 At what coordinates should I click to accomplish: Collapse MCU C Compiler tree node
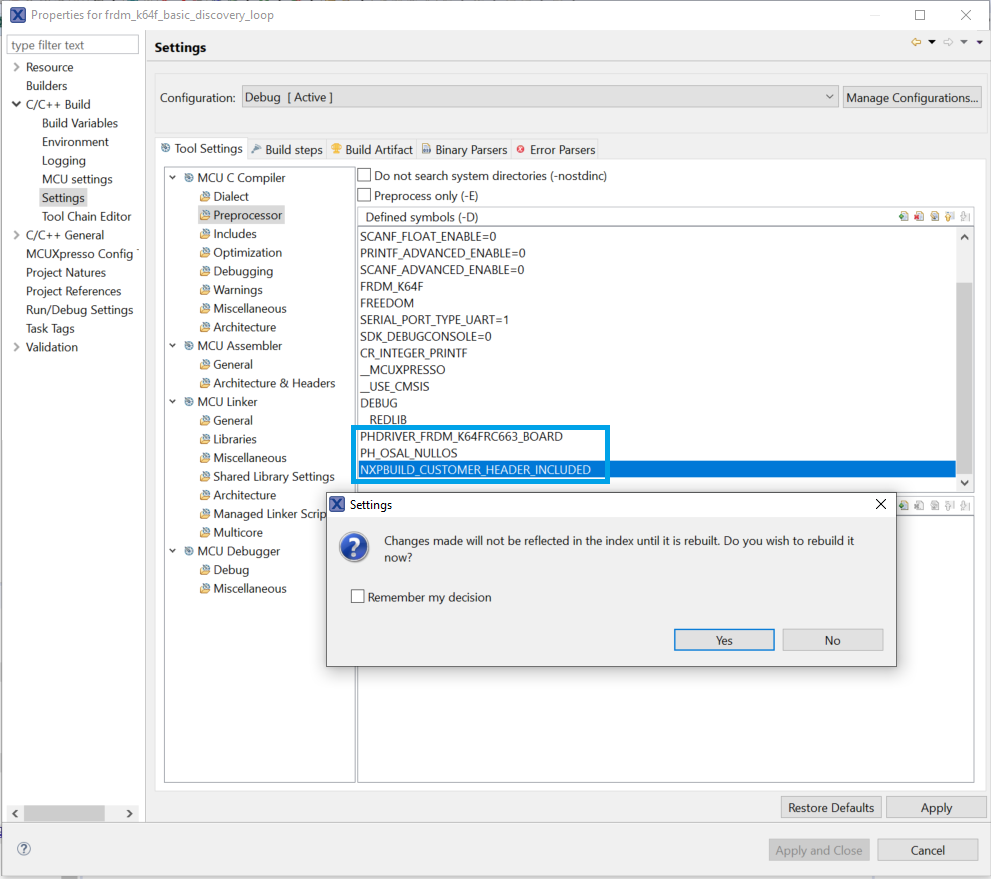pyautogui.click(x=173, y=178)
